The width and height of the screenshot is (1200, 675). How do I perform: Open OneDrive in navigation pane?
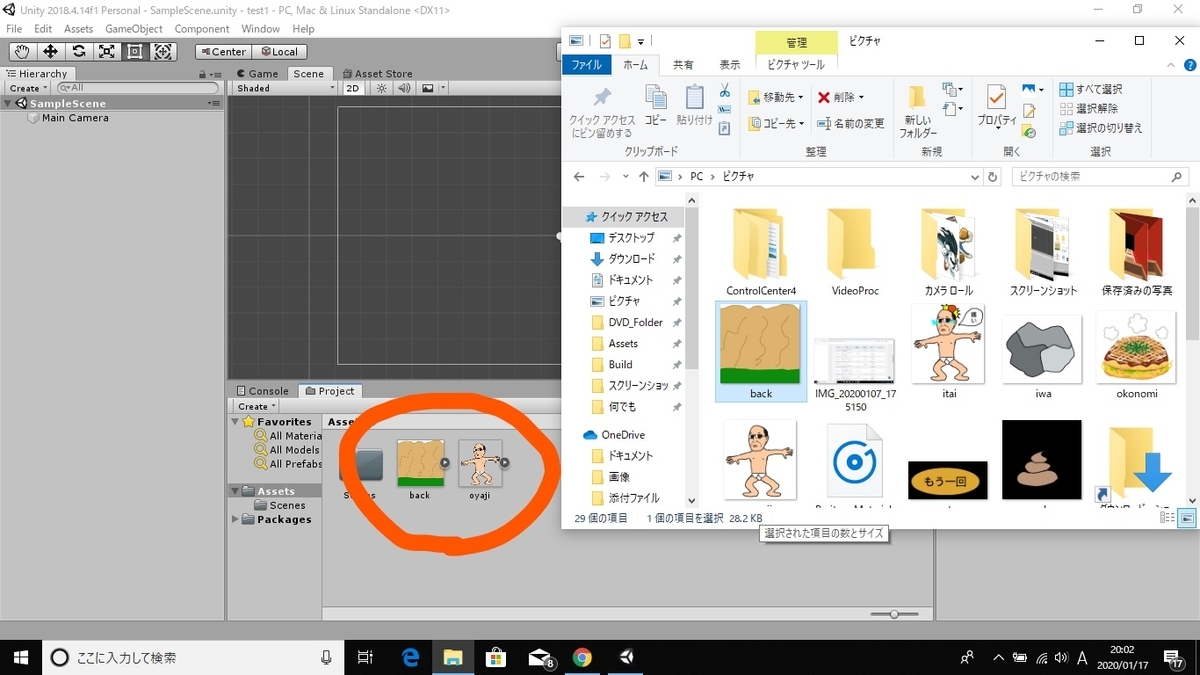(623, 435)
